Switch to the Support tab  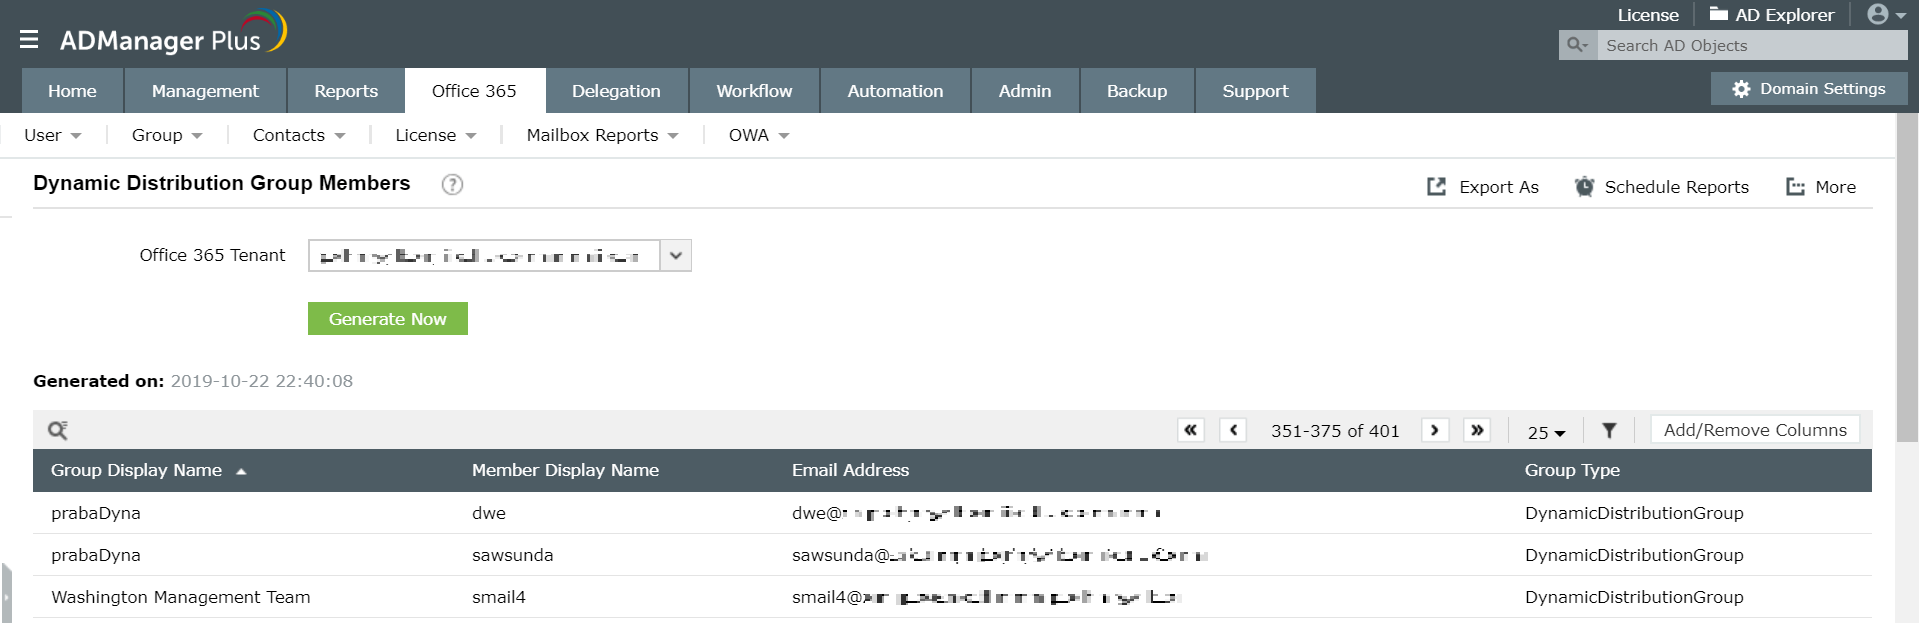(1255, 91)
